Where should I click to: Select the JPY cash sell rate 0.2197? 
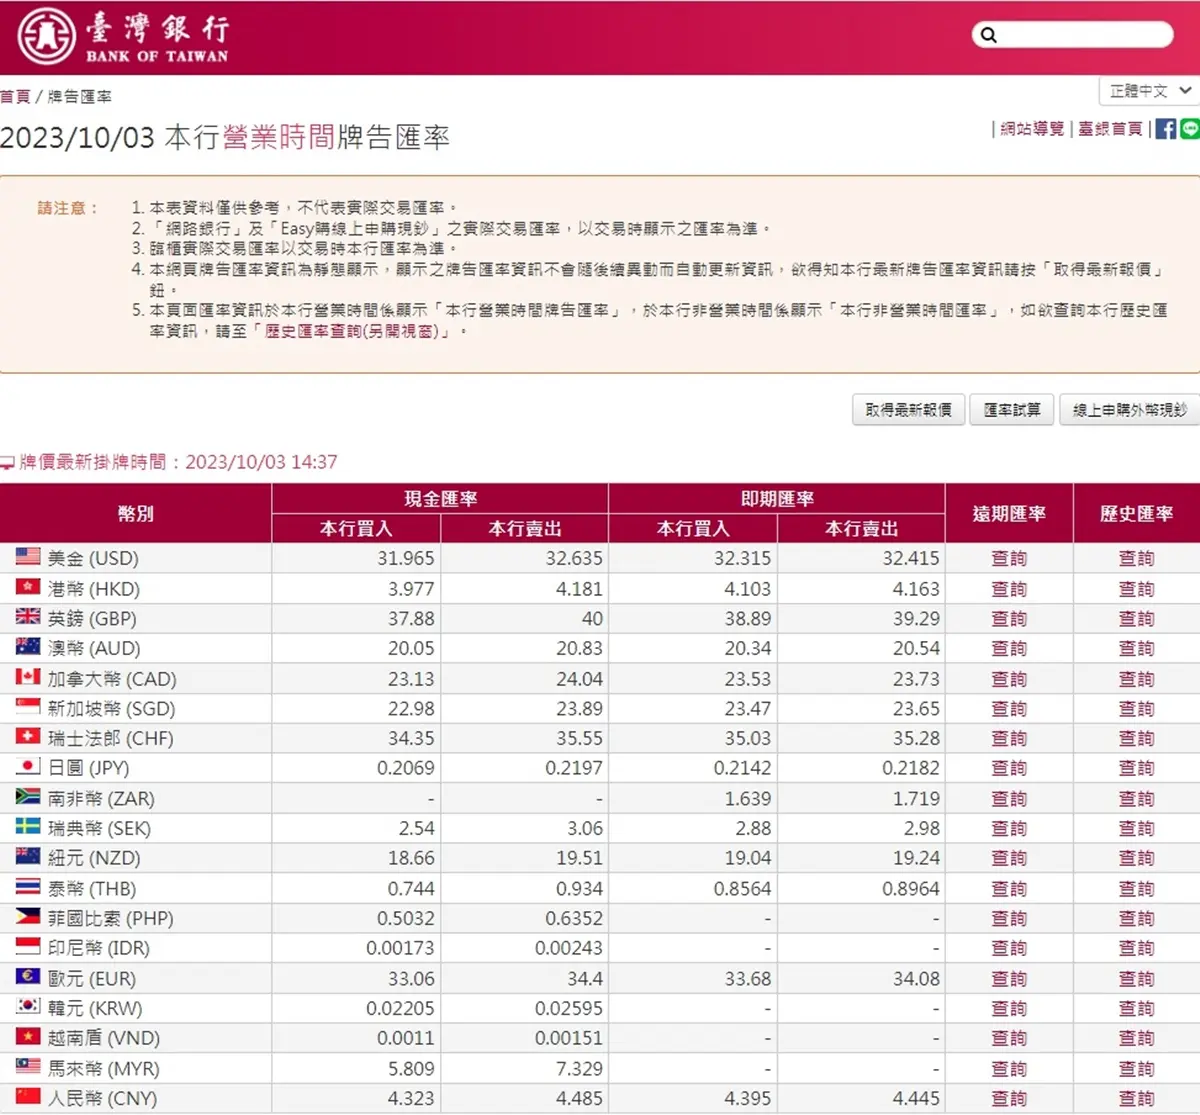574,769
